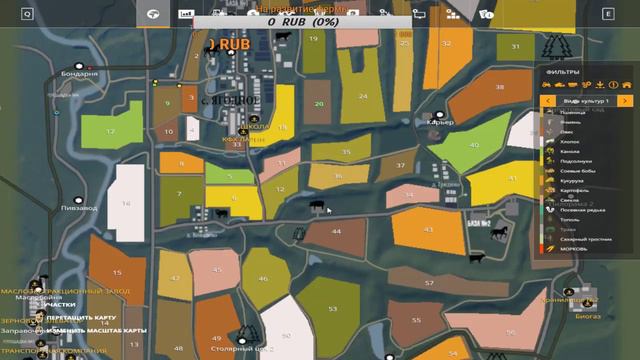Select the Бондарня map marker
This screenshot has height=360, width=640.
click(x=79, y=66)
